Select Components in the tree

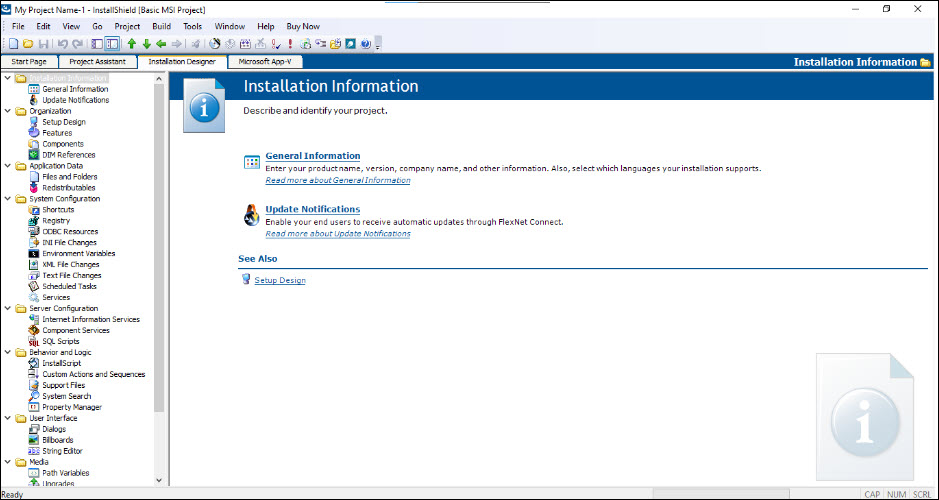pos(63,144)
